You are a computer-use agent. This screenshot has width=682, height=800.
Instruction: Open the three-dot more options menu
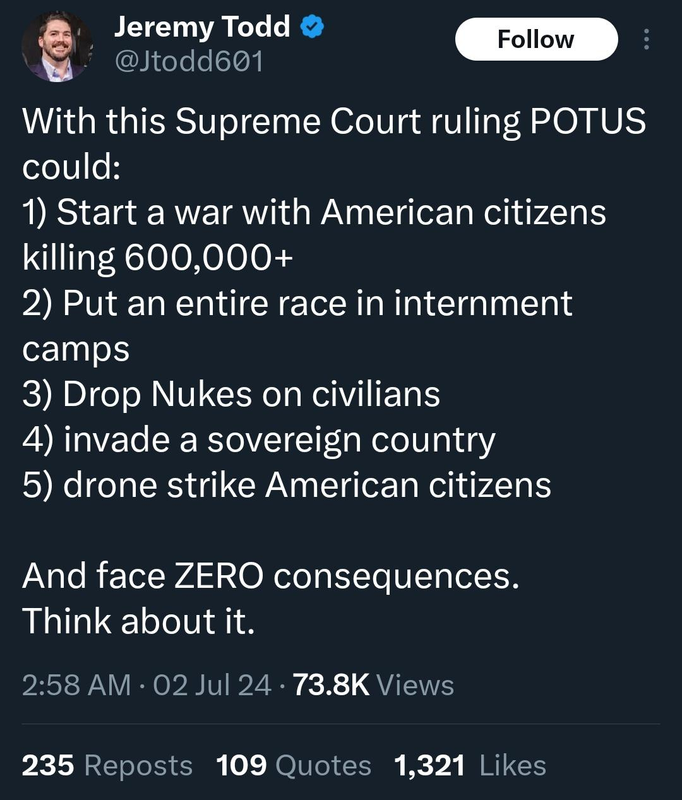(x=646, y=39)
